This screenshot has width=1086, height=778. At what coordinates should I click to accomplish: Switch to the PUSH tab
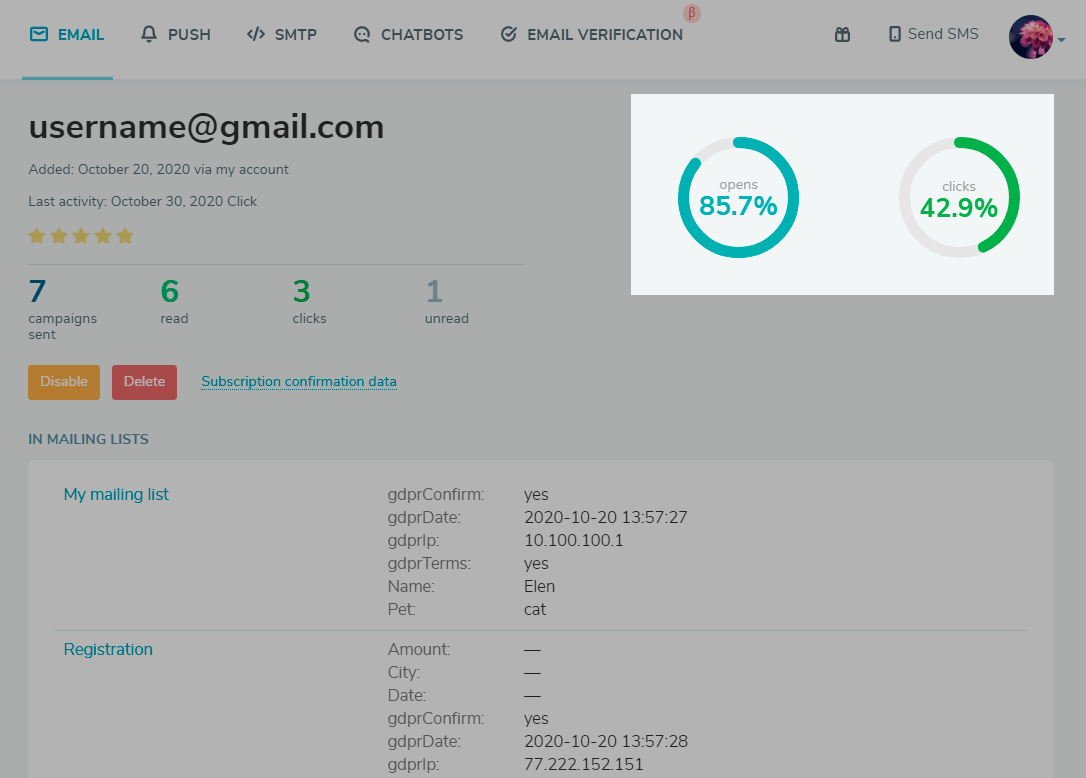click(x=188, y=34)
